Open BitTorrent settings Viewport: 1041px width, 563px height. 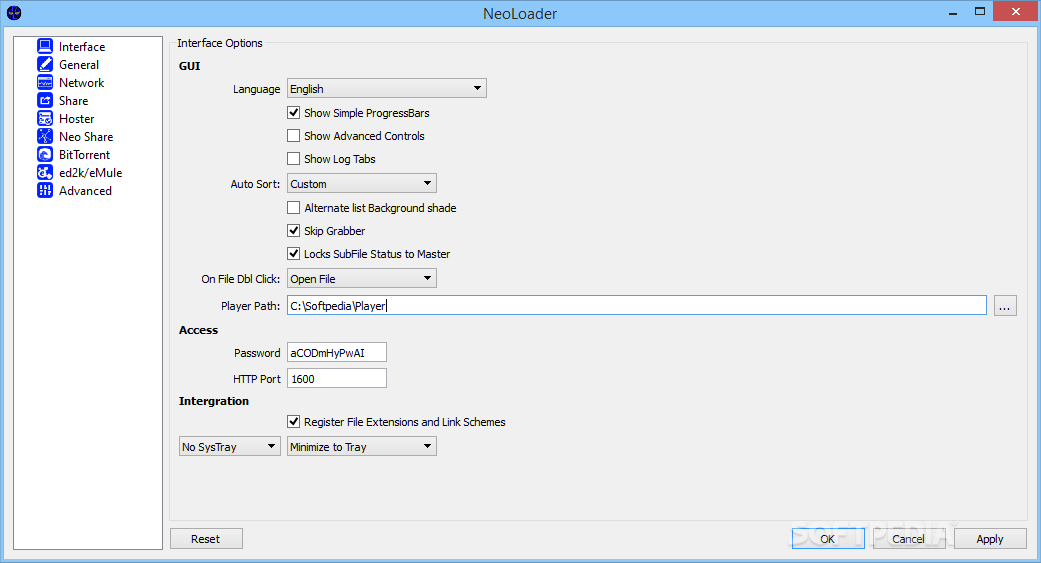(84, 154)
